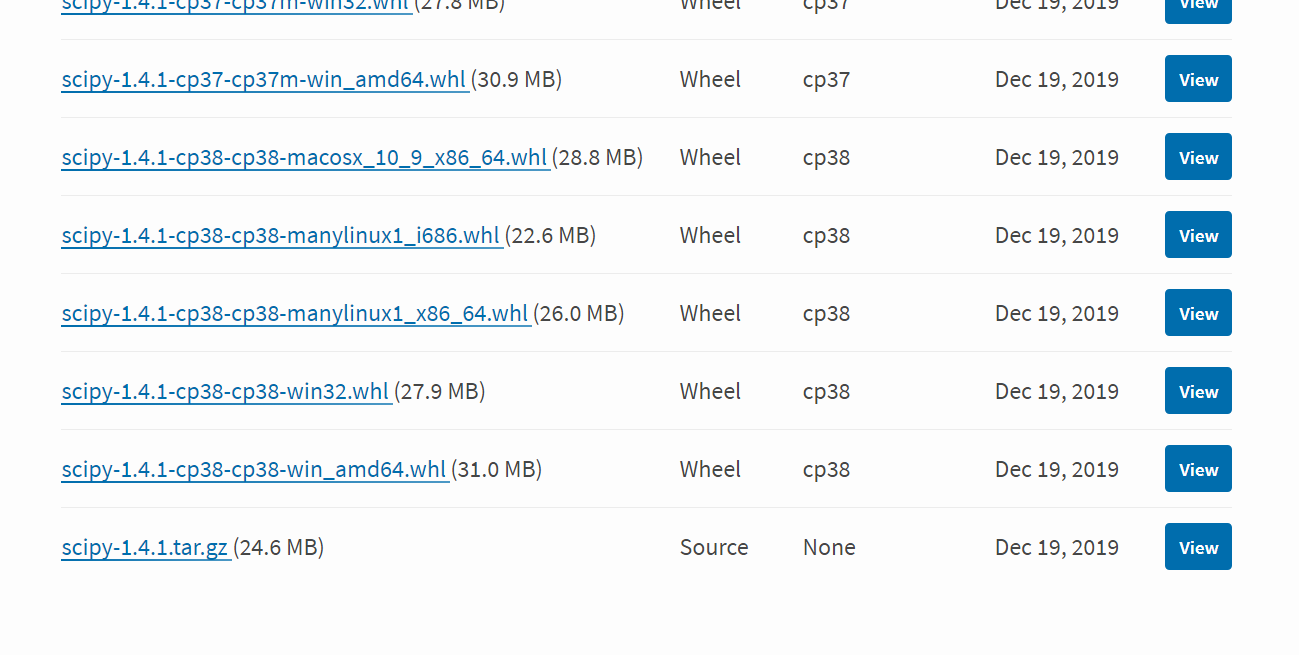View the cp37 win_amd64 wheel details
The image size is (1299, 655).
point(1197,79)
